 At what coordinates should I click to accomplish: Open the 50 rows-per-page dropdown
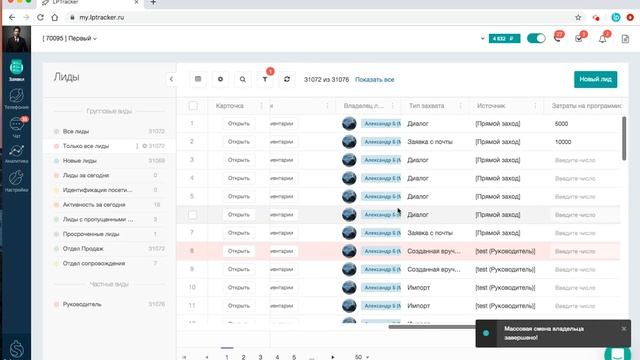pos(362,357)
